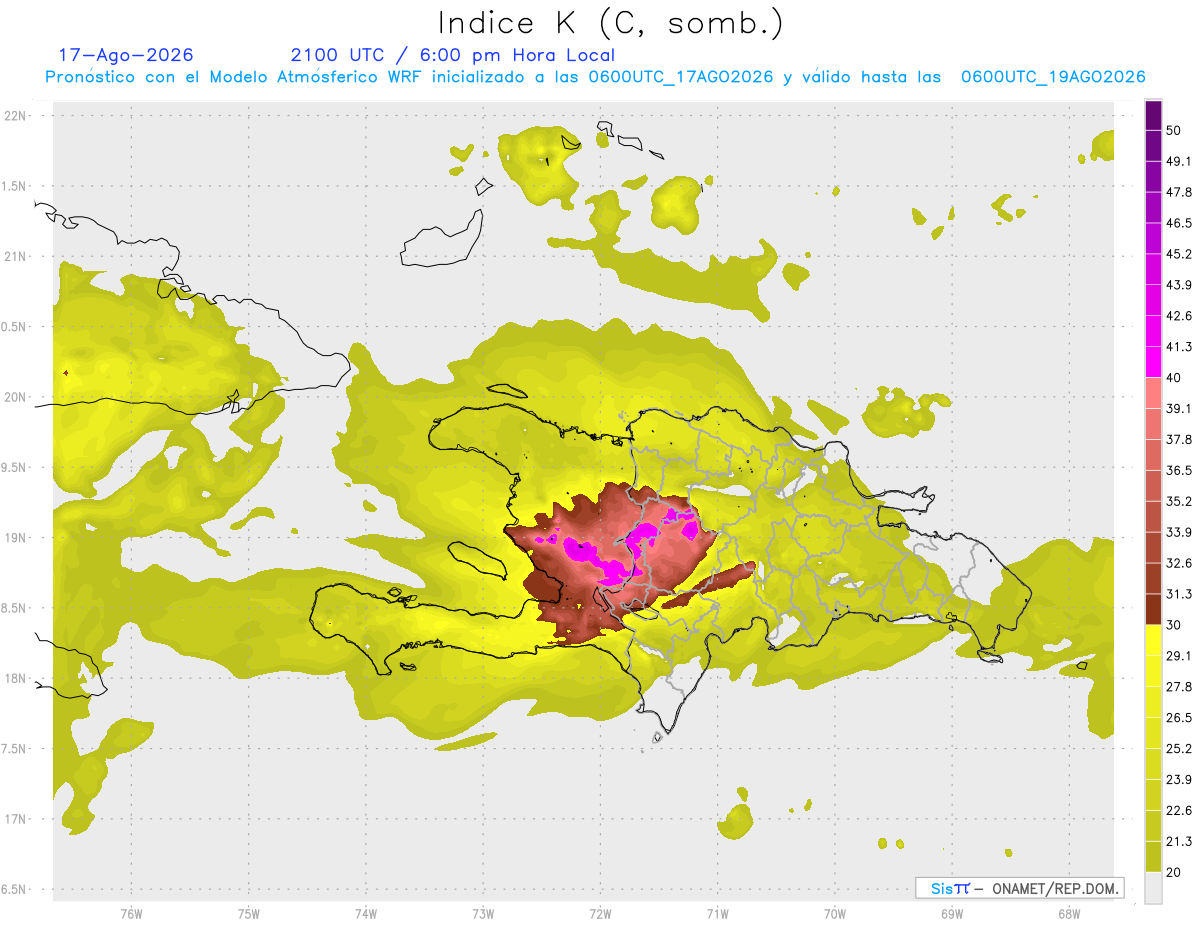The height and width of the screenshot is (927, 1200).
Task: Click the 21N latitude label
Action: tap(16, 256)
